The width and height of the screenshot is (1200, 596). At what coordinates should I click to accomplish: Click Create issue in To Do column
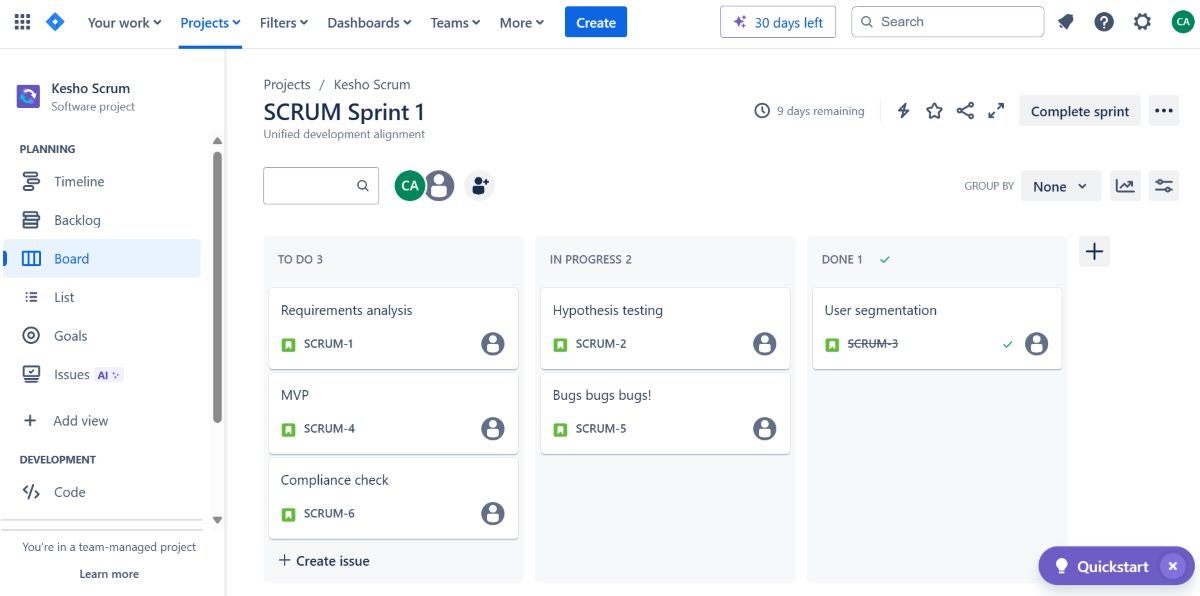pyautogui.click(x=324, y=561)
